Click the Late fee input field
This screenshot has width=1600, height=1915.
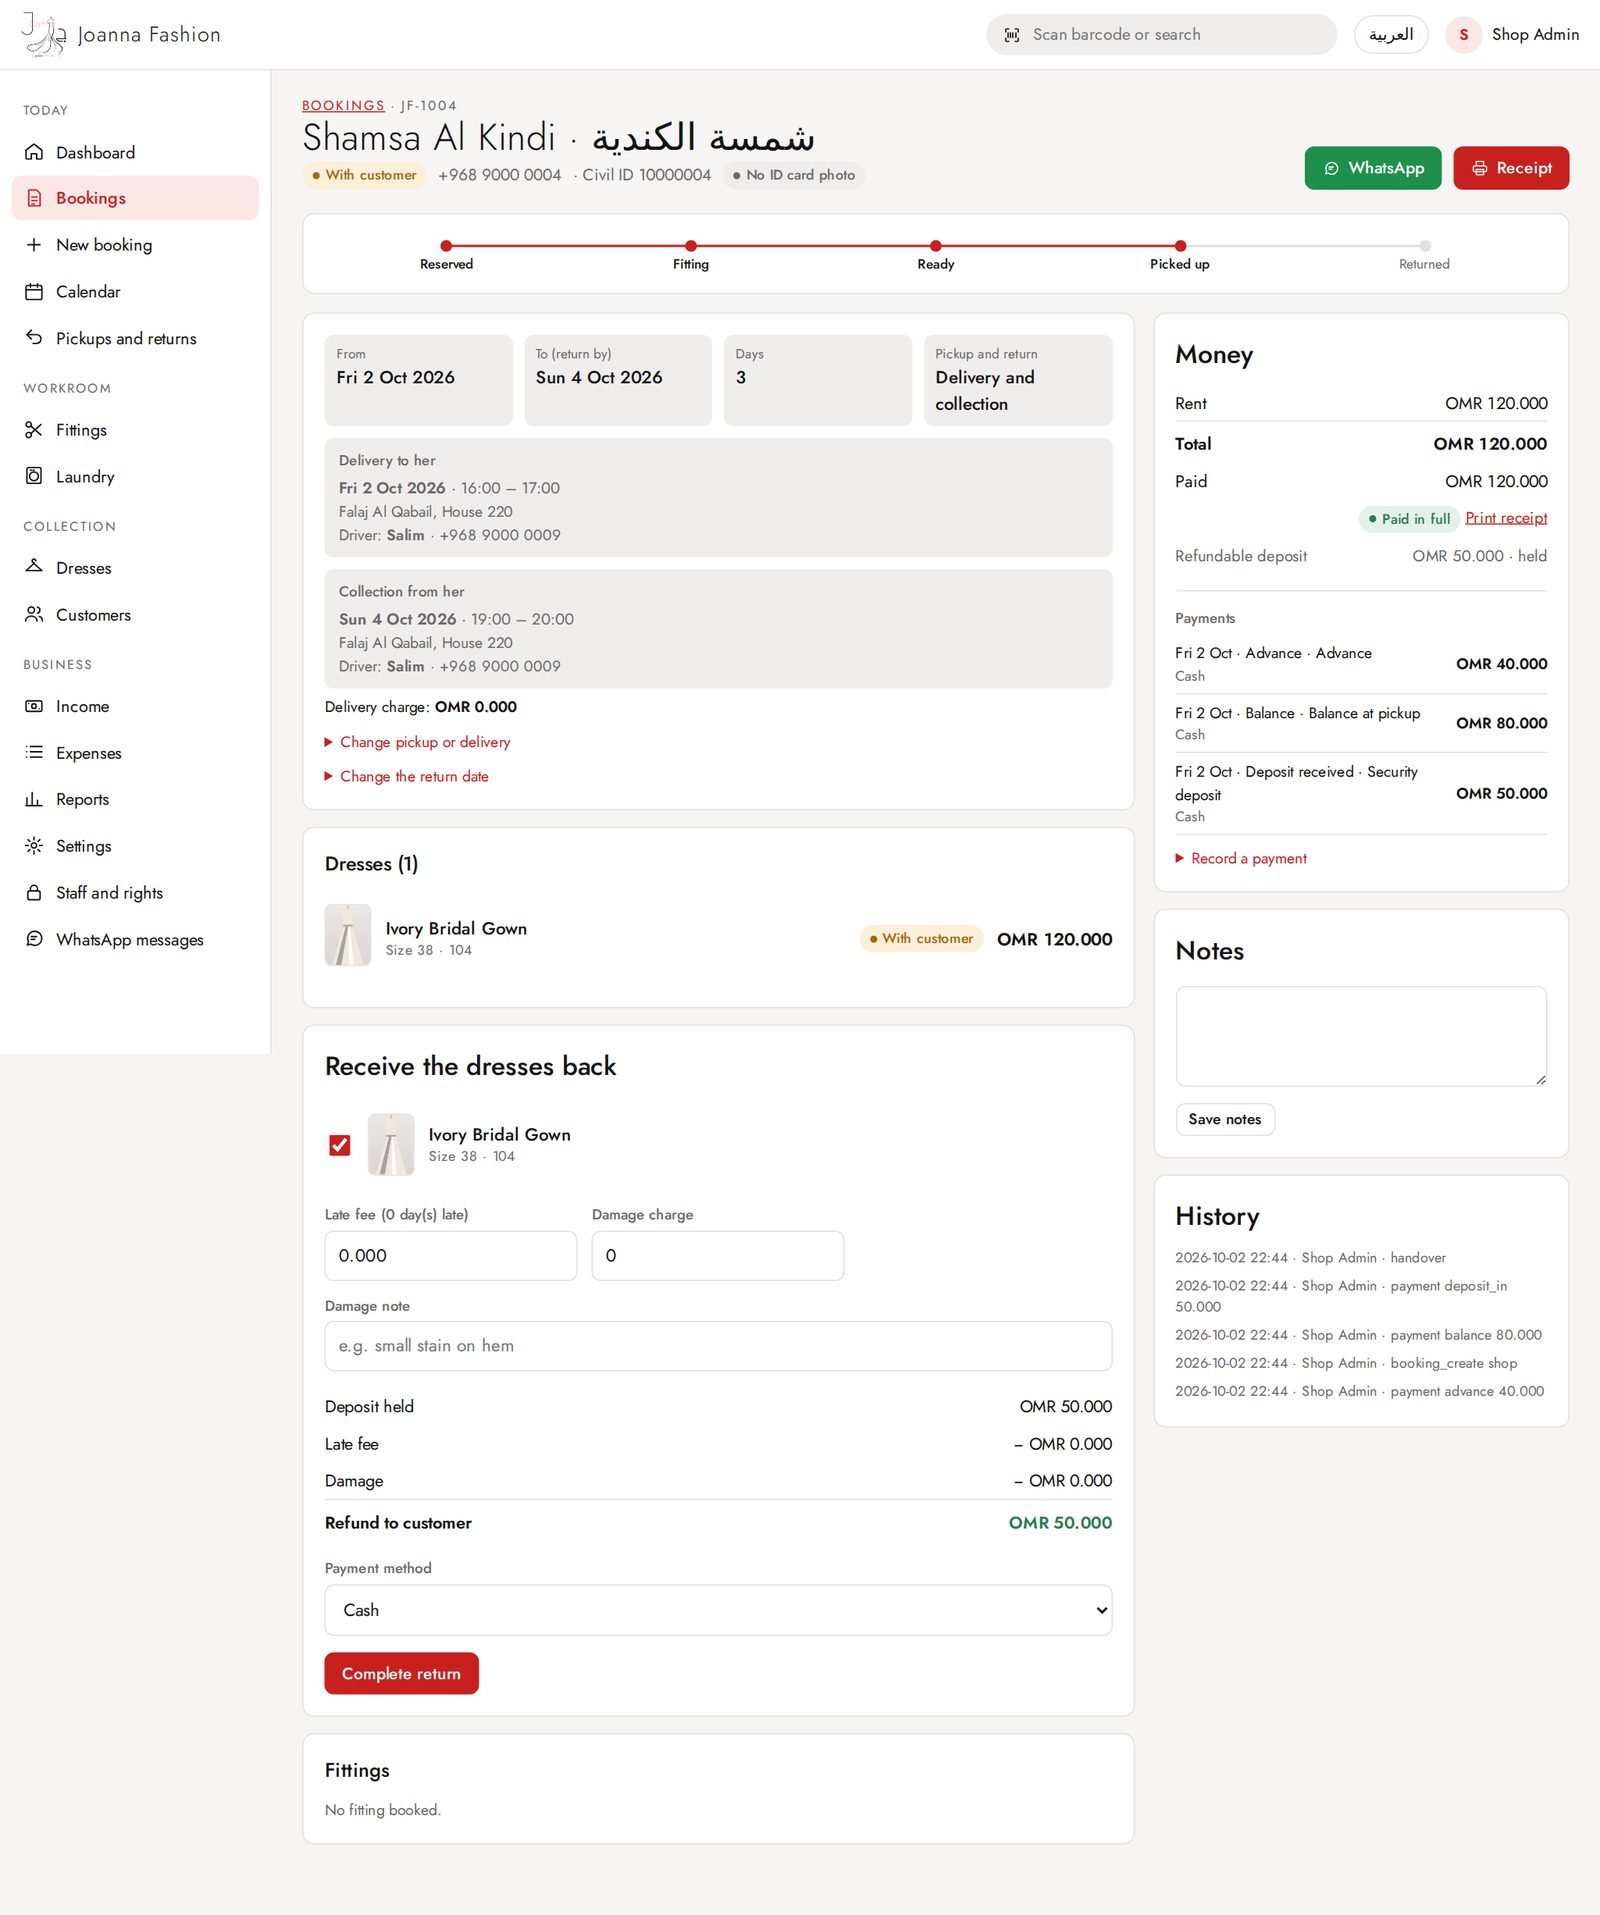451,1255
